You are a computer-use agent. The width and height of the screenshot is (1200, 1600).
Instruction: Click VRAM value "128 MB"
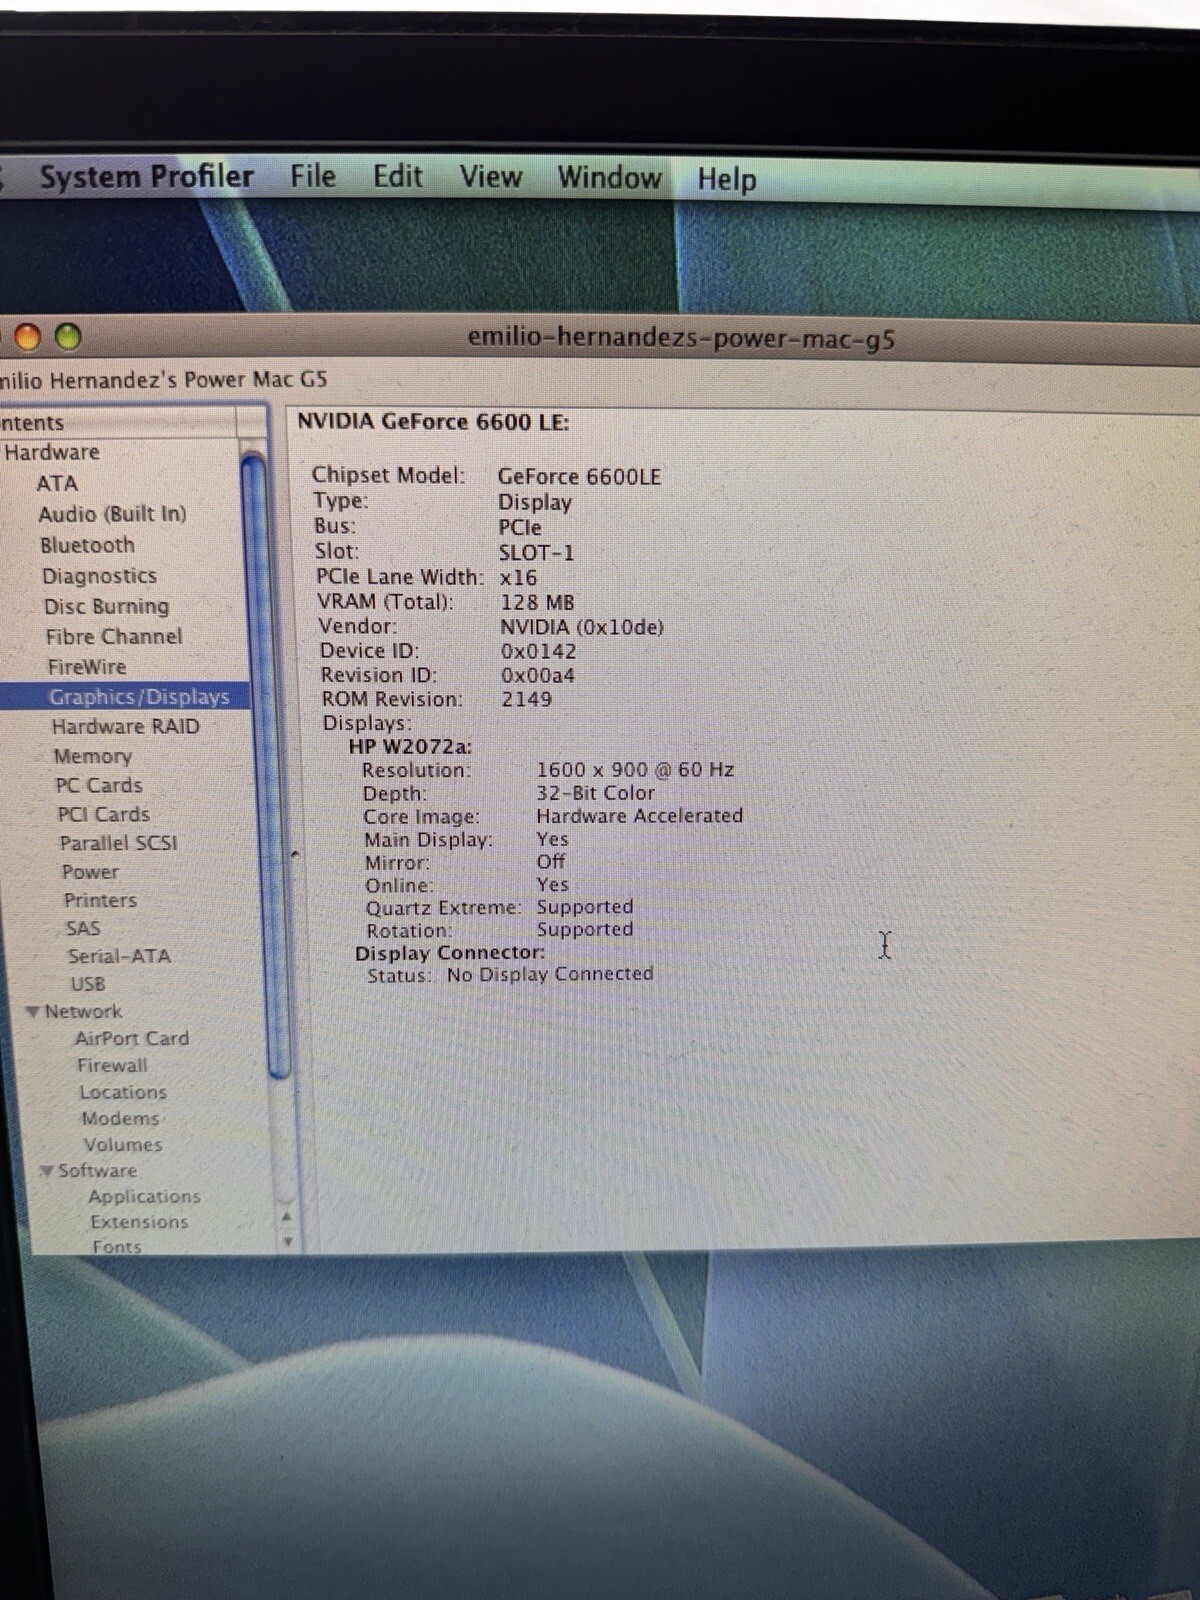click(538, 602)
